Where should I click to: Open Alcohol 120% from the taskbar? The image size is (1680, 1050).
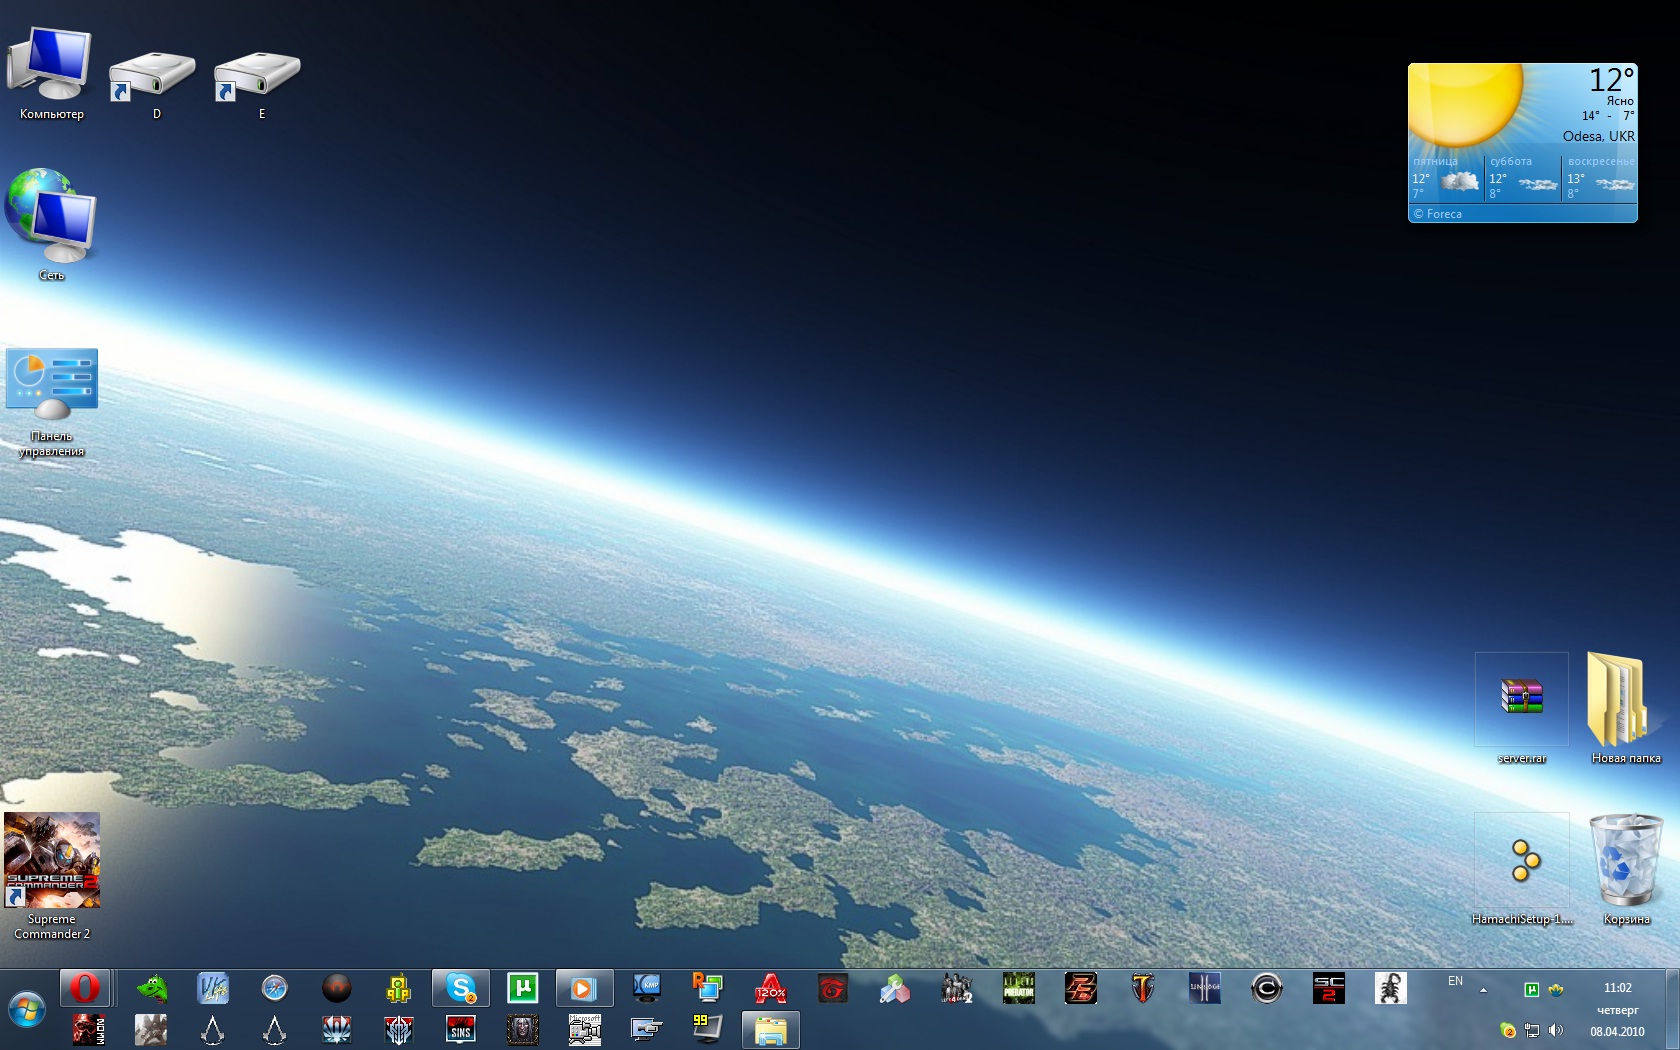771,988
